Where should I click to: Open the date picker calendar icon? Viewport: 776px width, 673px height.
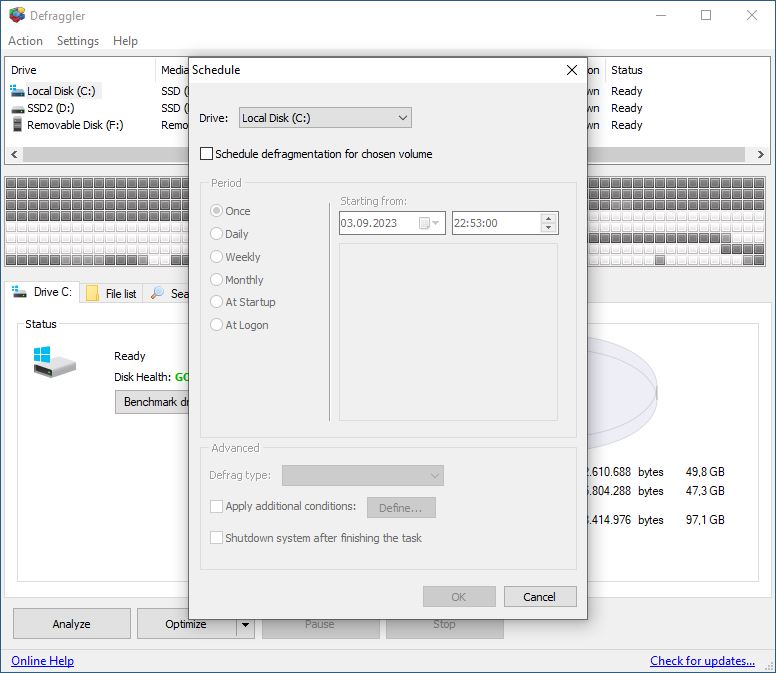click(429, 223)
